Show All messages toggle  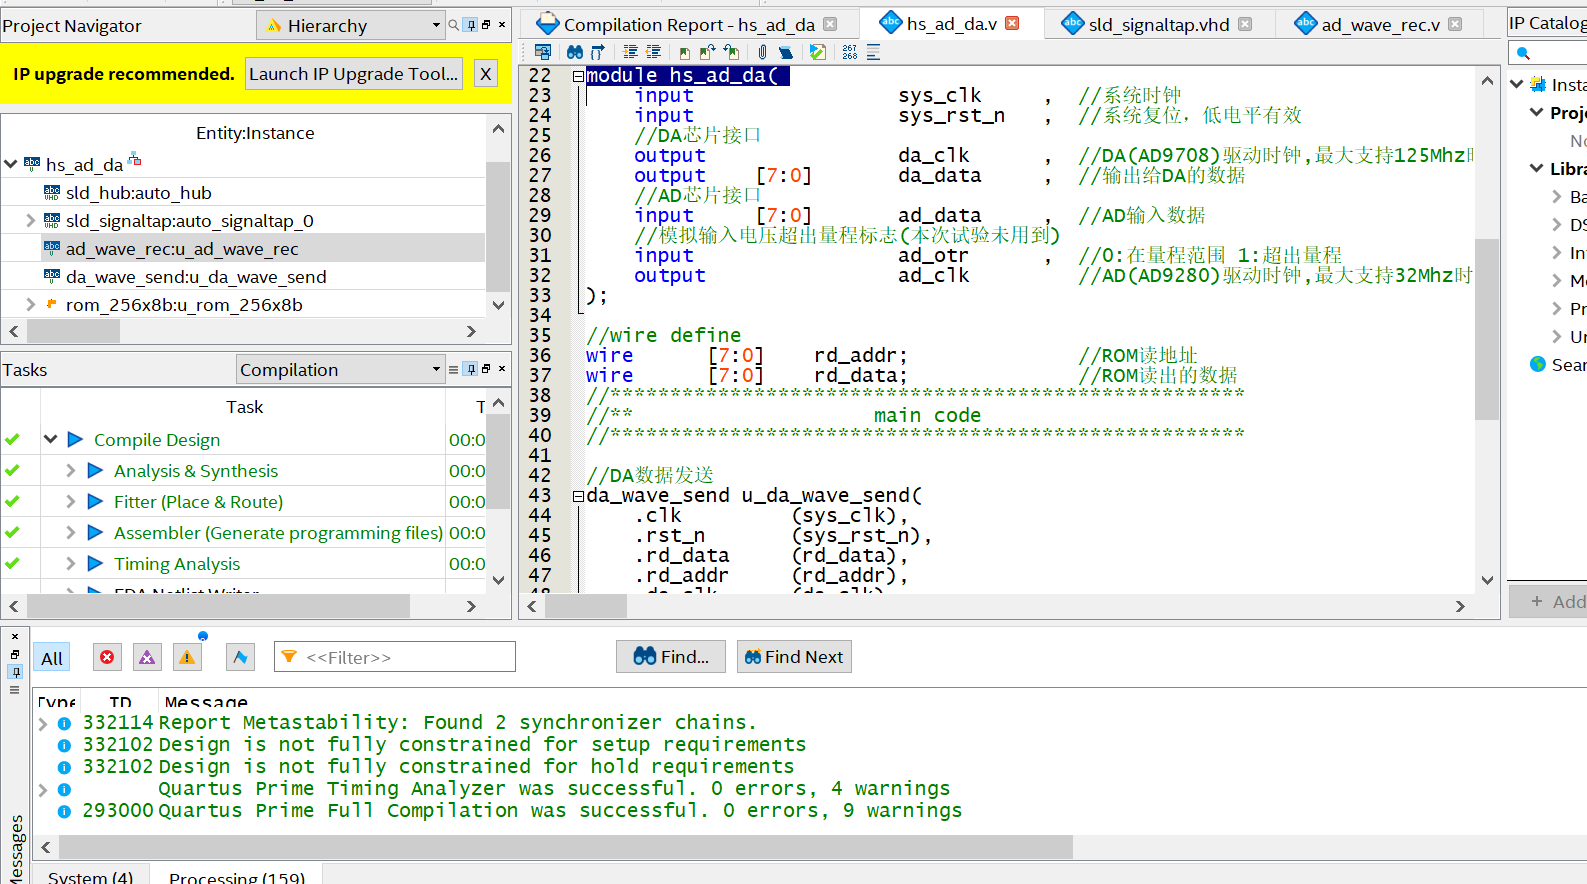point(52,658)
